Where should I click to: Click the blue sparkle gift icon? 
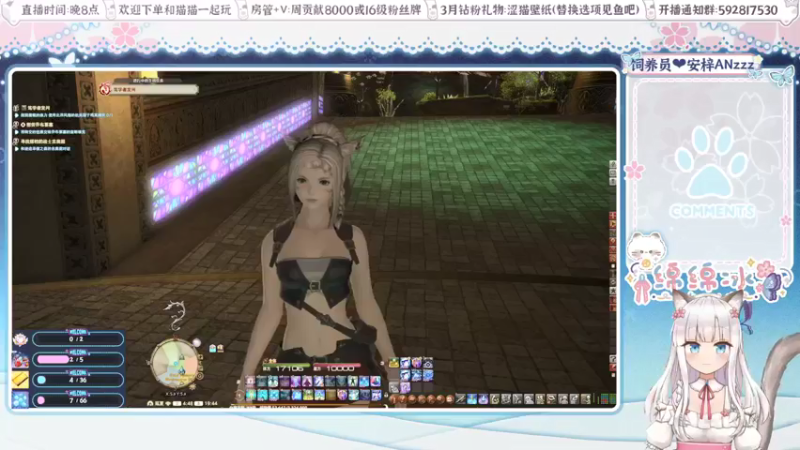20,399
